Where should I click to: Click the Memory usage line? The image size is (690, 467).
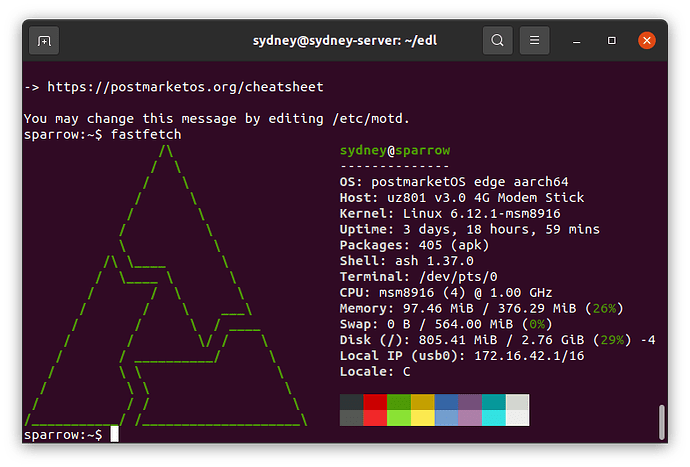coord(481,309)
